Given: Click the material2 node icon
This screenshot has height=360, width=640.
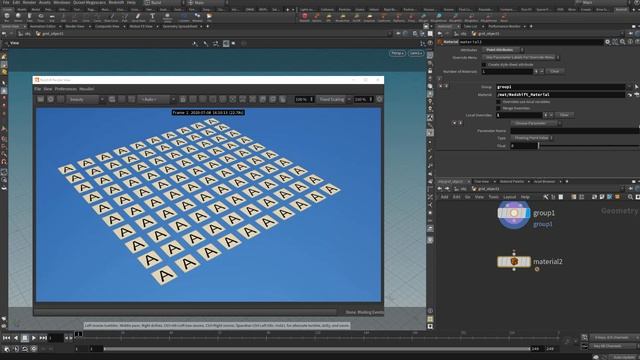Looking at the screenshot, I should (514, 262).
